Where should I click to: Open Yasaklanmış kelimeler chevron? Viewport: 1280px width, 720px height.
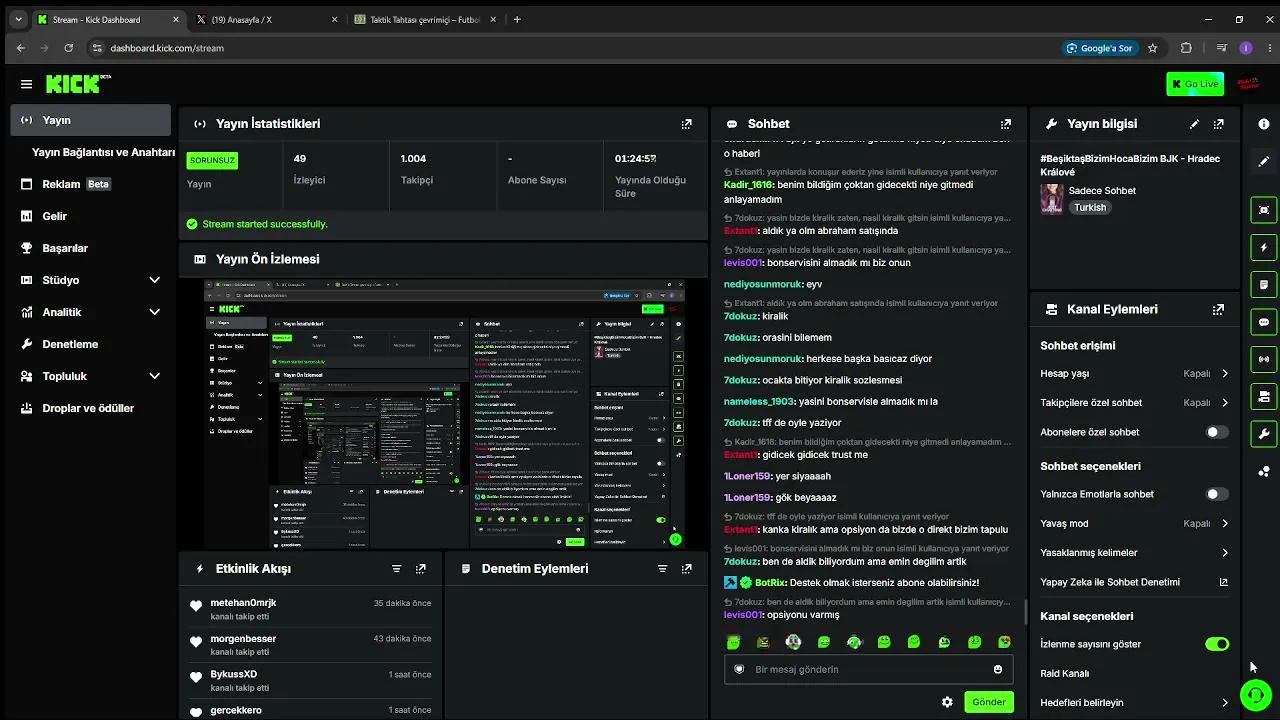click(1225, 553)
